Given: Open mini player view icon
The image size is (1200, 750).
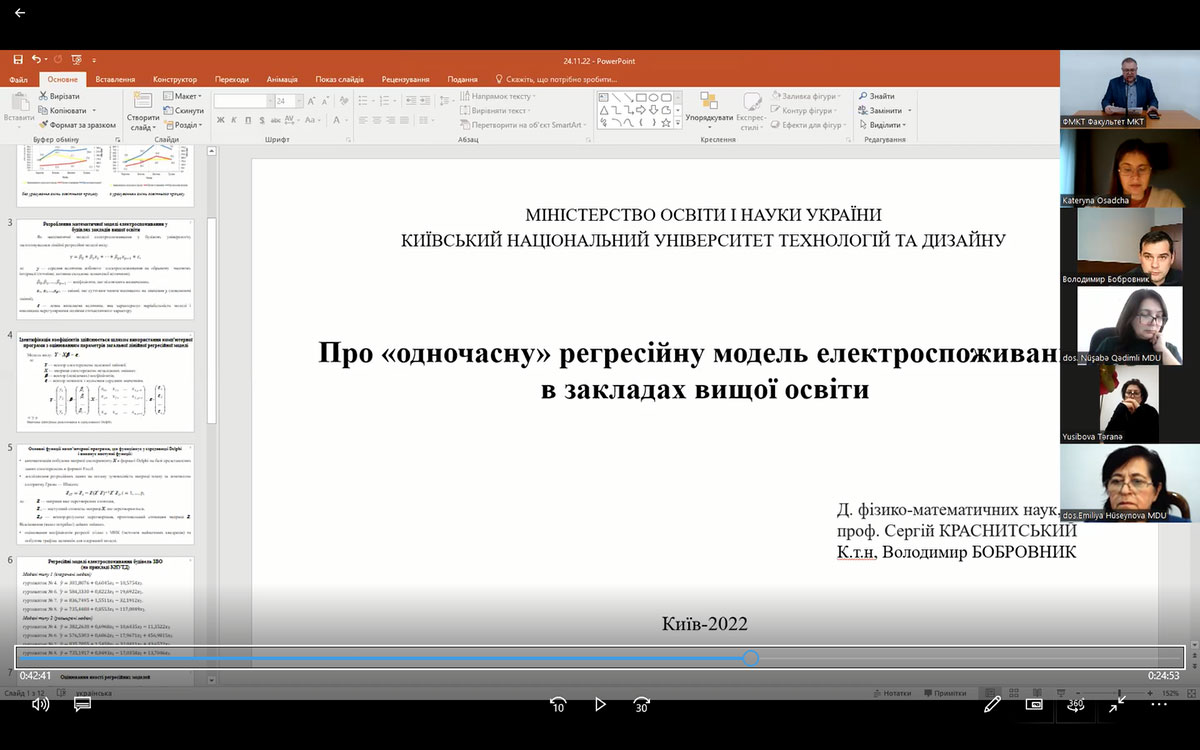Looking at the screenshot, I should tap(1034, 704).
